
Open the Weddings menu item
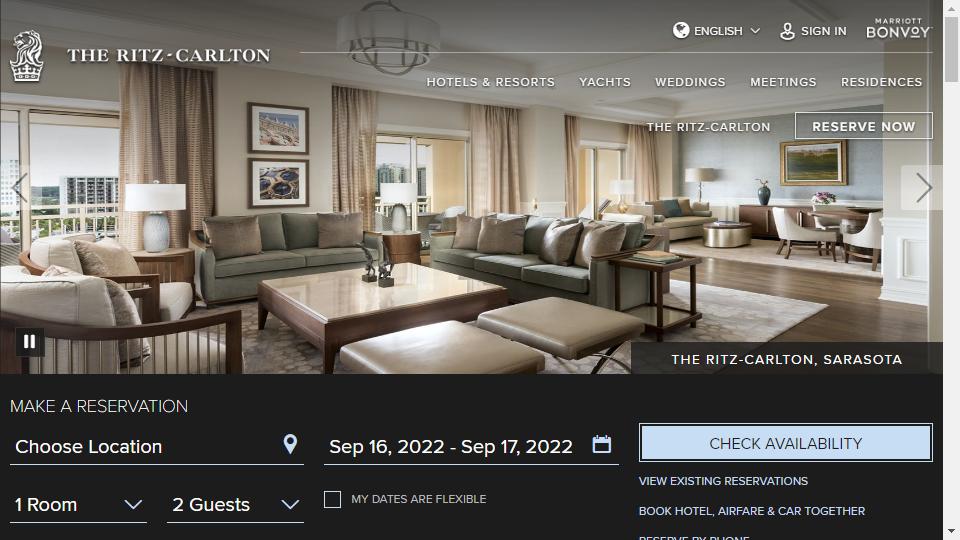[690, 82]
